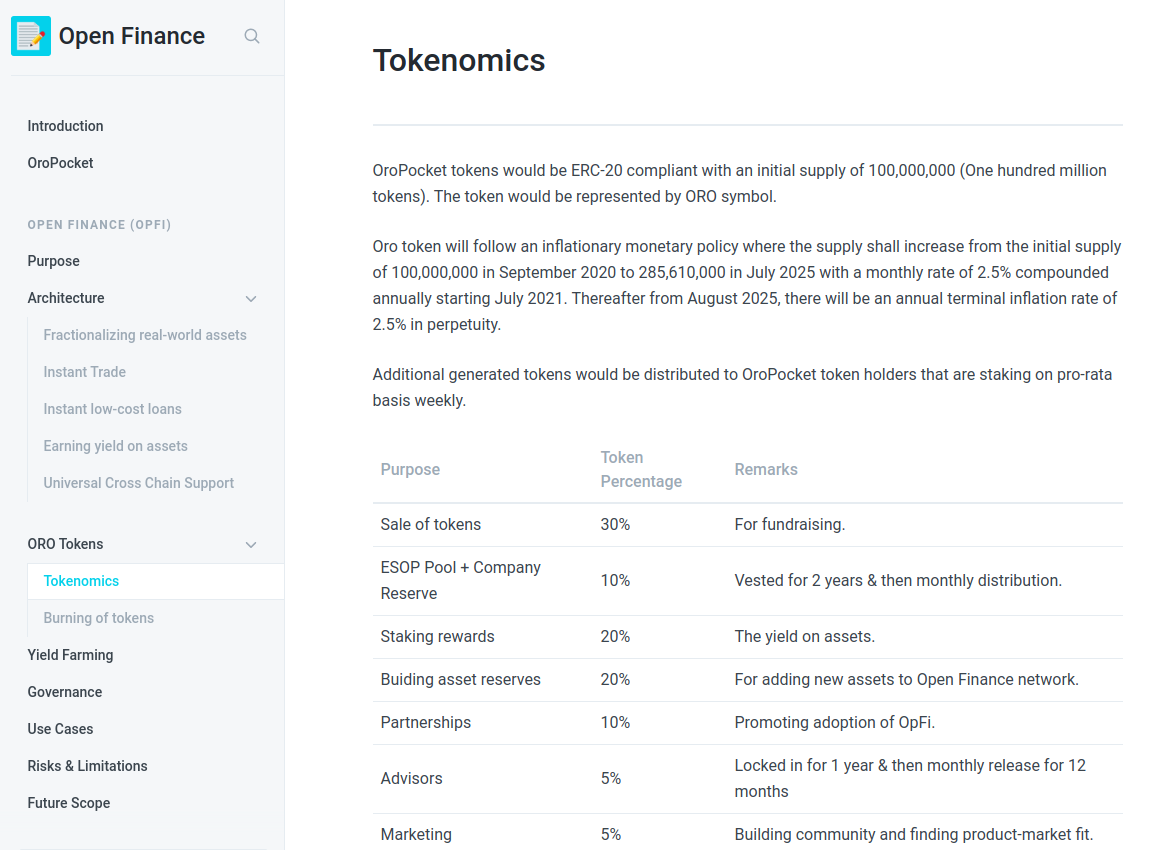Click the 'OPEN FINANCE (OPFI)' section label
This screenshot has height=850, width=1161.
pos(99,224)
